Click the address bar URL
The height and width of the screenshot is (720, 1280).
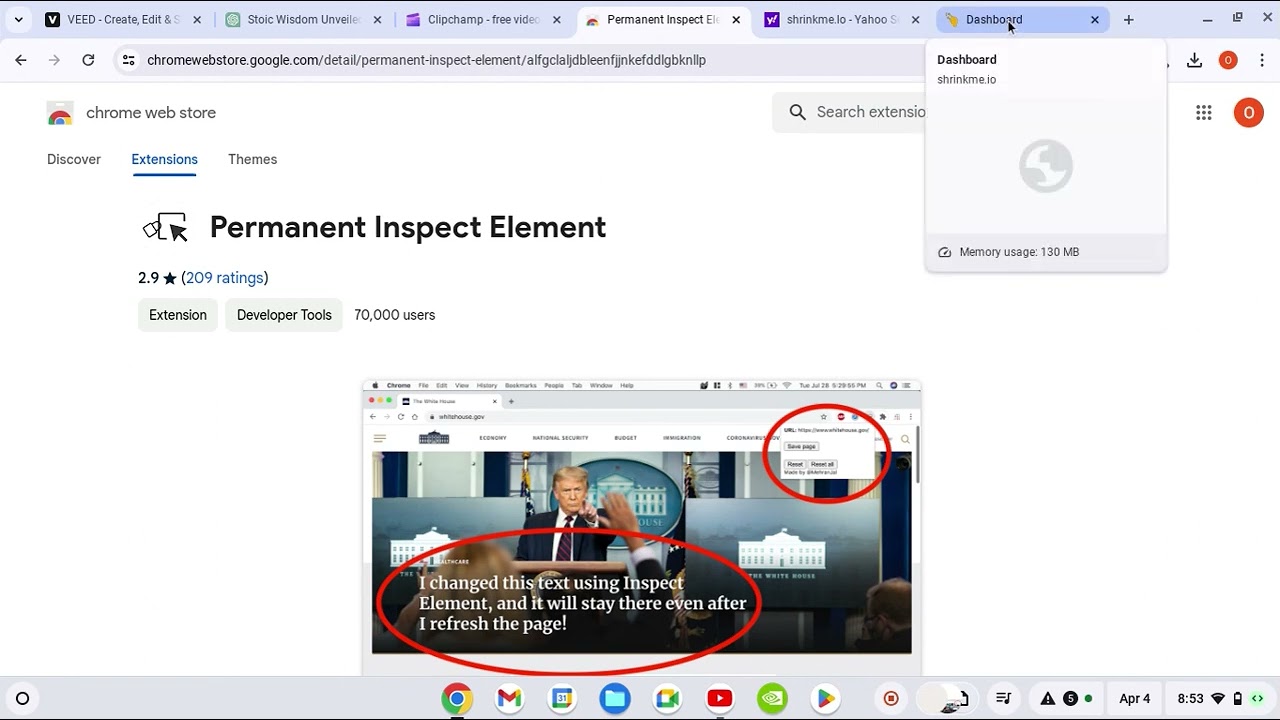(426, 60)
